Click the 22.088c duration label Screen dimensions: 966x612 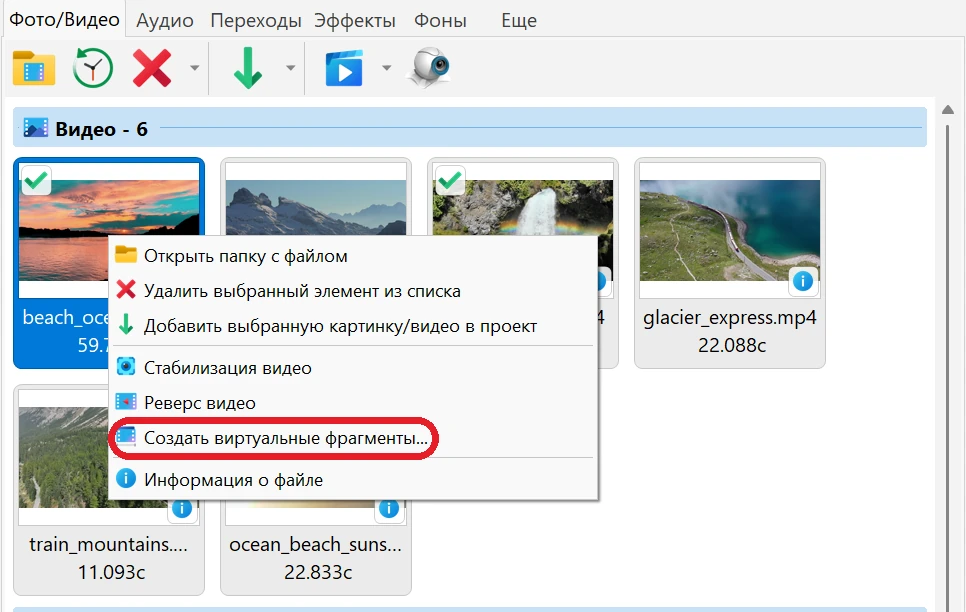coord(732,345)
